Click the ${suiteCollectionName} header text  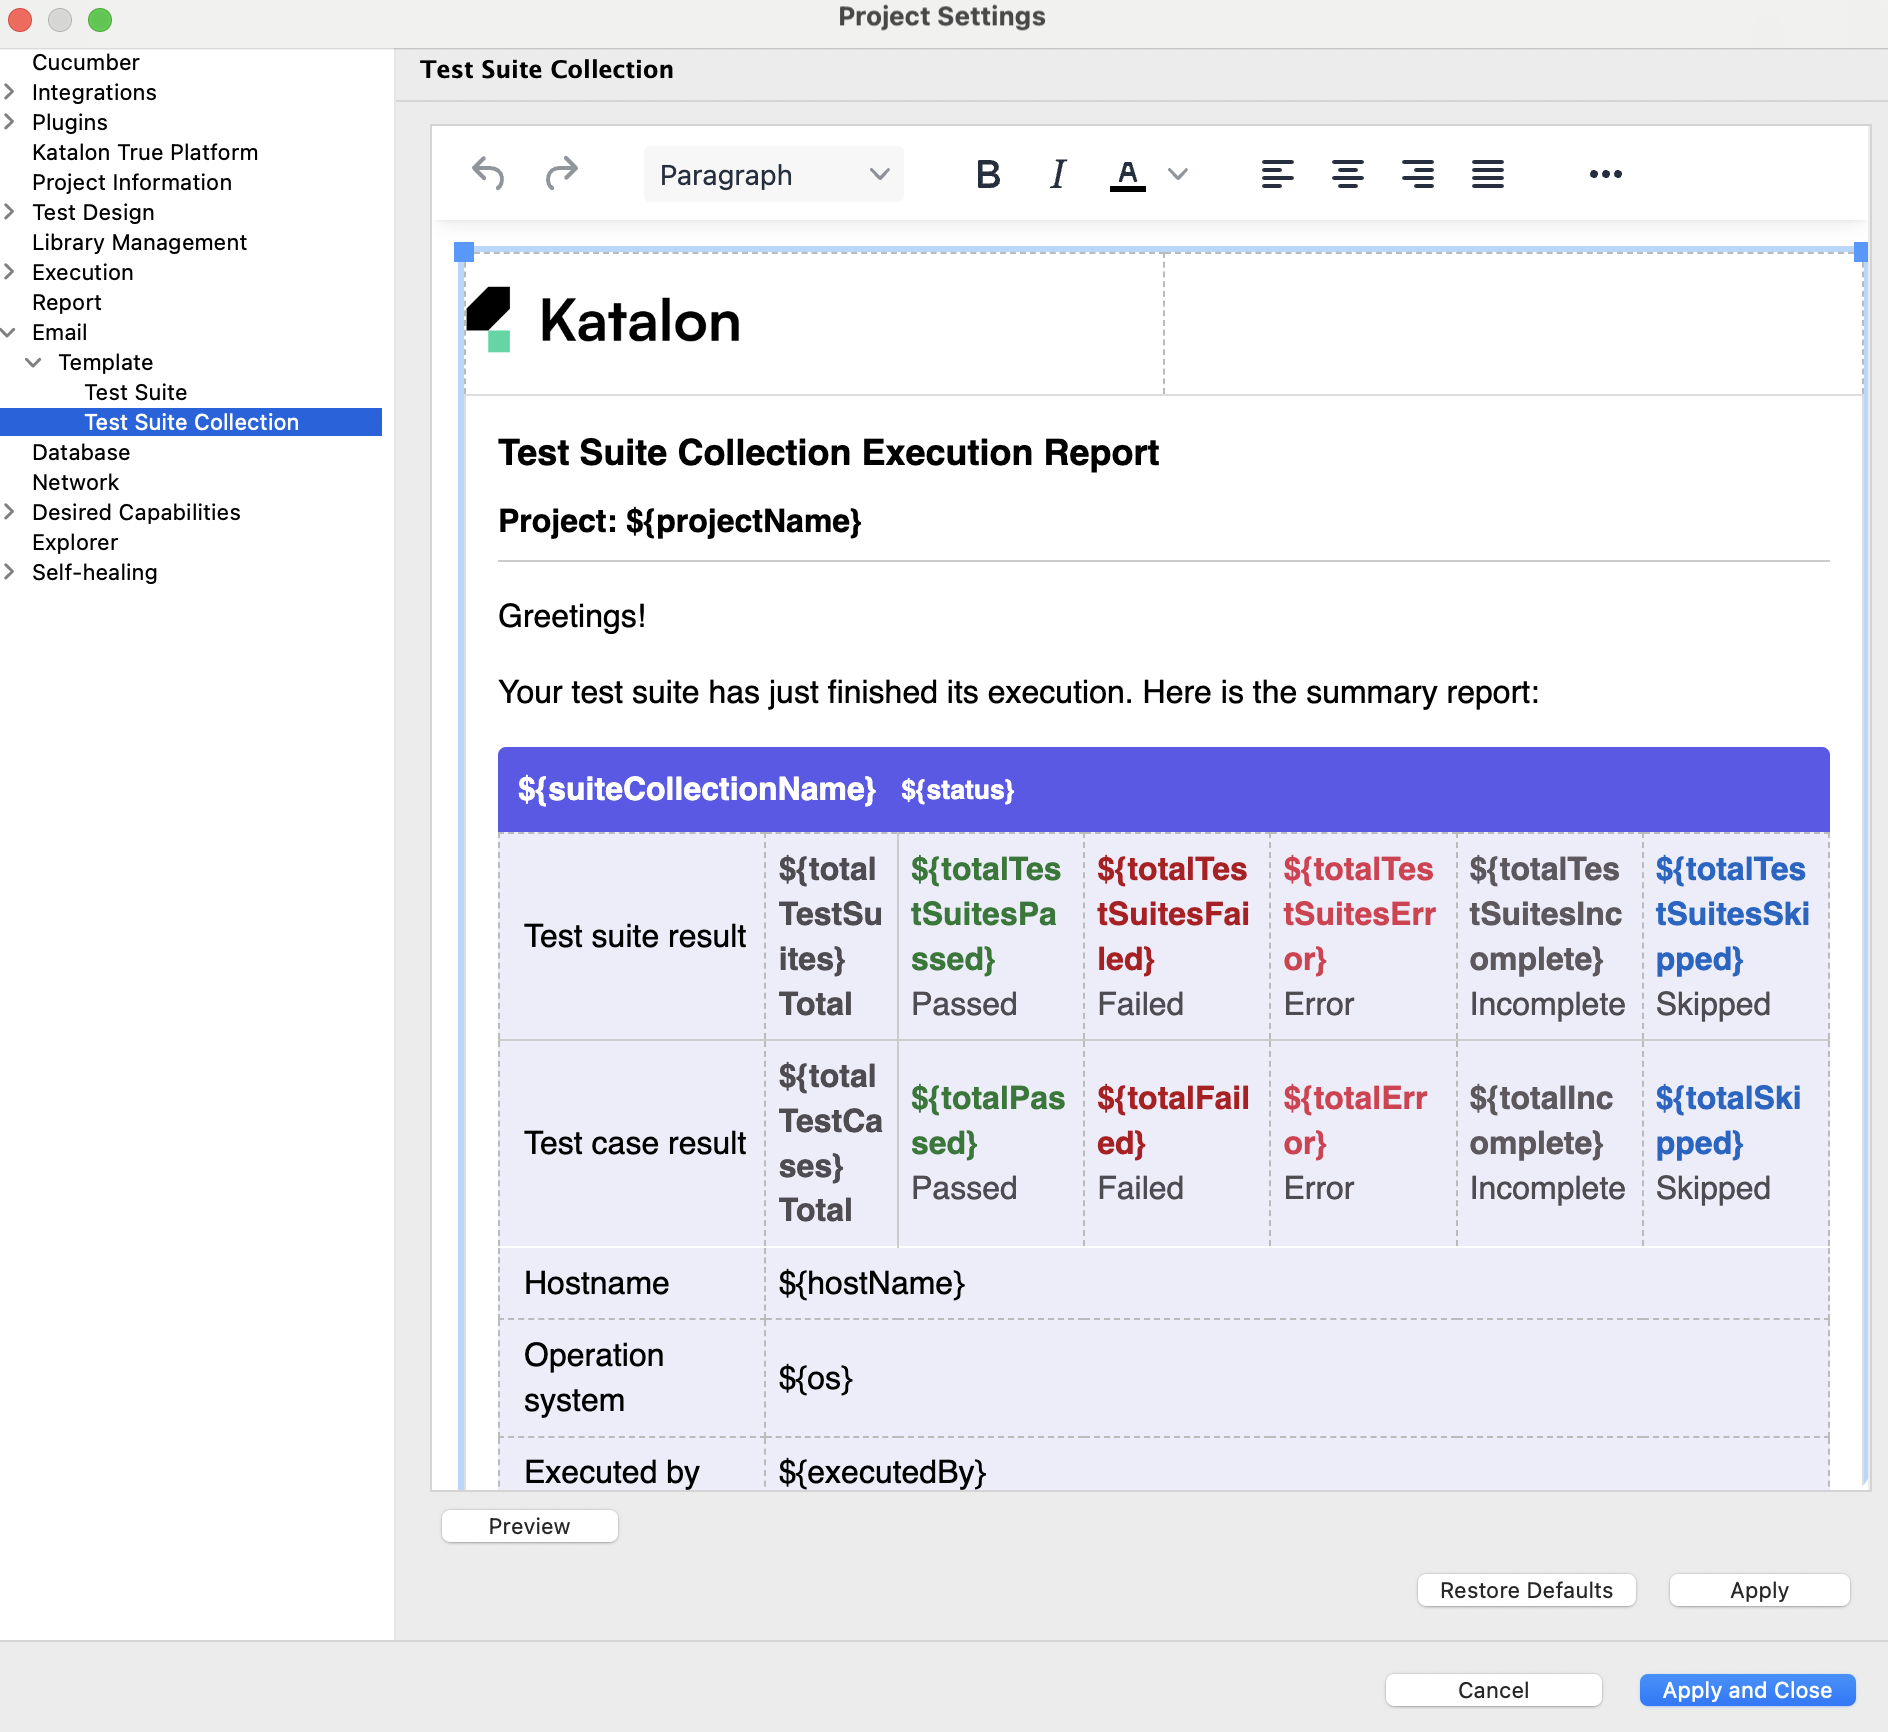coord(697,789)
